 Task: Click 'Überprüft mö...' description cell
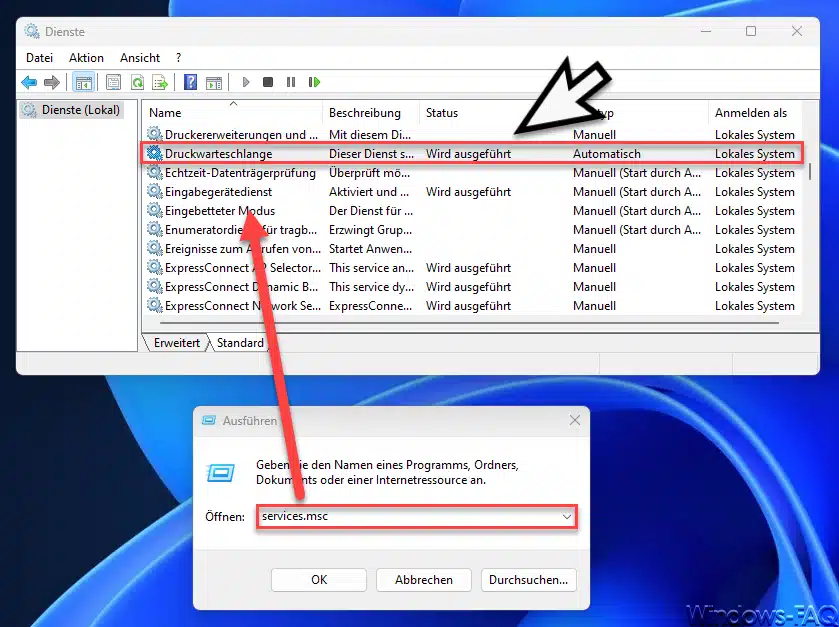pyautogui.click(x=369, y=173)
